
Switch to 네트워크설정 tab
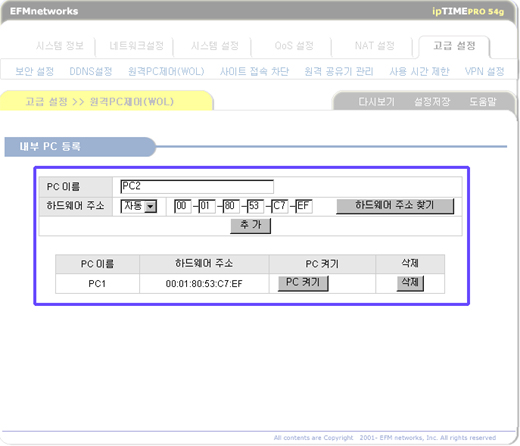136,46
